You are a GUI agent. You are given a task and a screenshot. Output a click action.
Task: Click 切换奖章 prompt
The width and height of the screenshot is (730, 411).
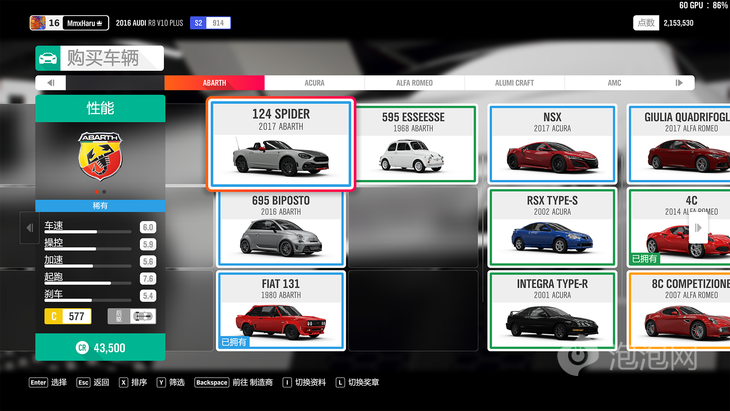point(363,382)
